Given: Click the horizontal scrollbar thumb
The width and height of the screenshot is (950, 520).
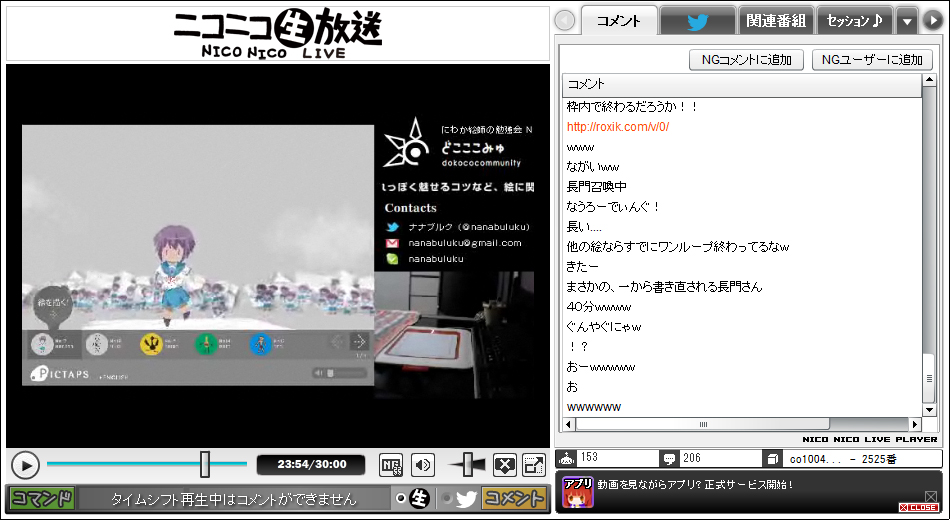Looking at the screenshot, I should coord(703,424).
